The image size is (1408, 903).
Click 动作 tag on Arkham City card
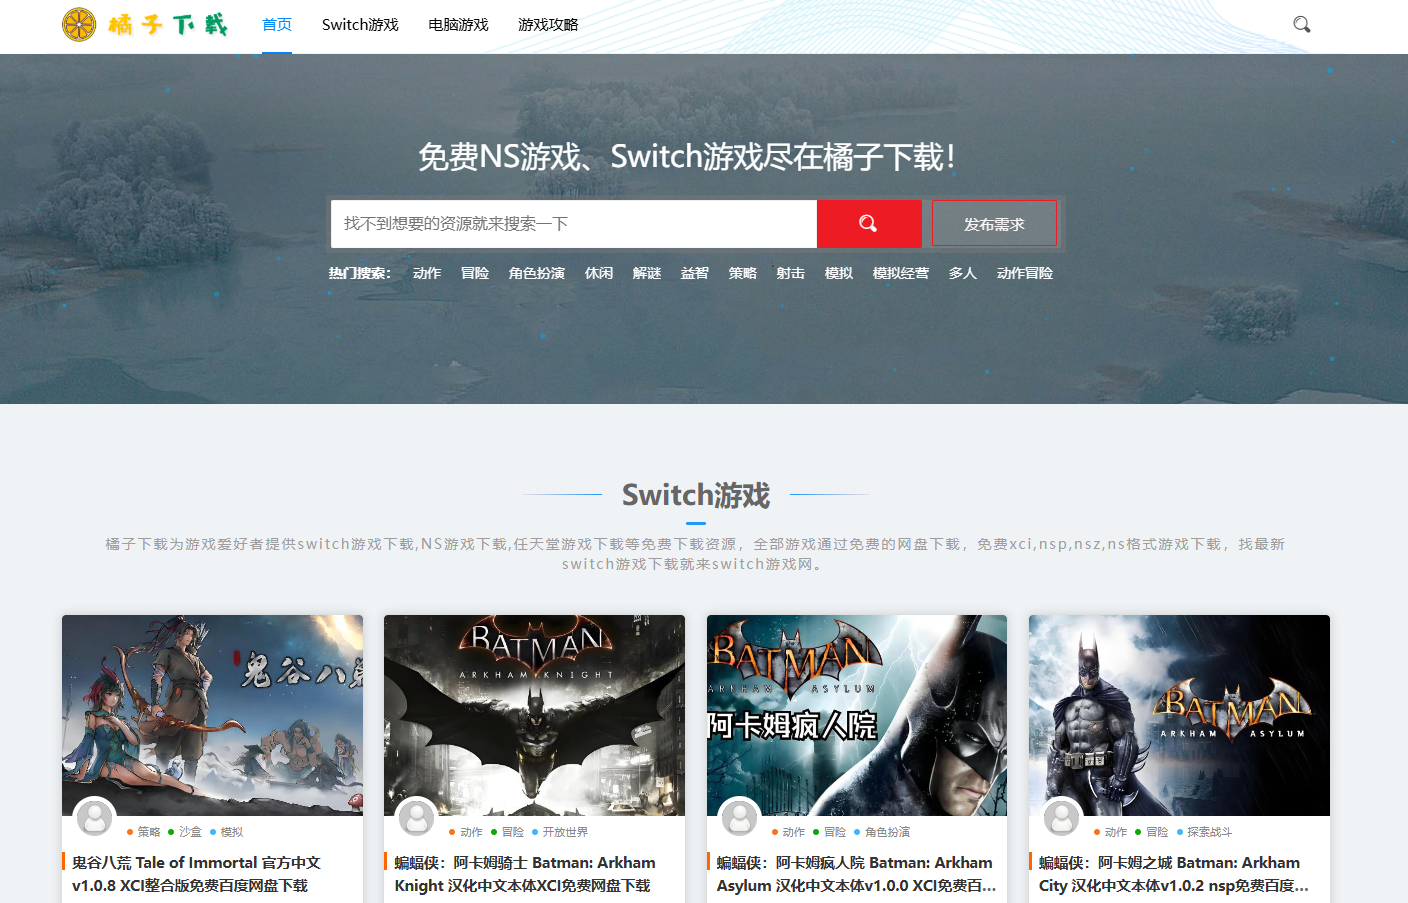[x=1116, y=832]
